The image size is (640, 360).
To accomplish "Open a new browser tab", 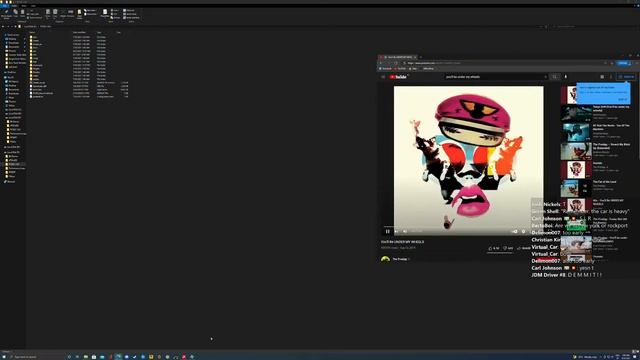I will point(421,57).
